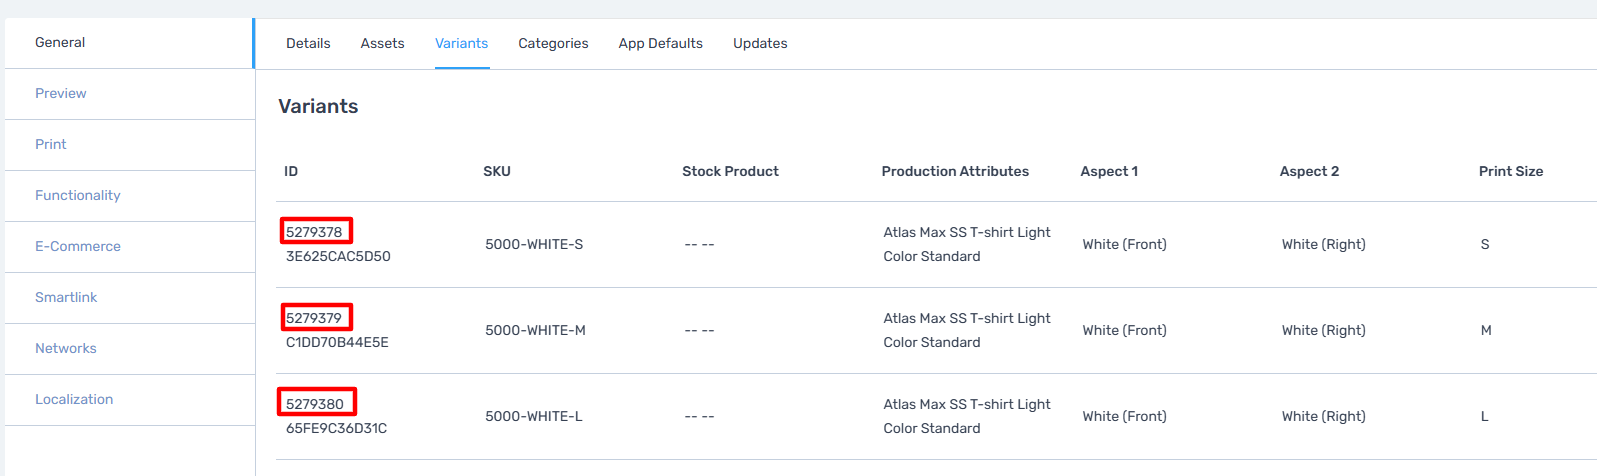The width and height of the screenshot is (1597, 476).
Task: Click variant ID 5279378
Action: pyautogui.click(x=314, y=232)
